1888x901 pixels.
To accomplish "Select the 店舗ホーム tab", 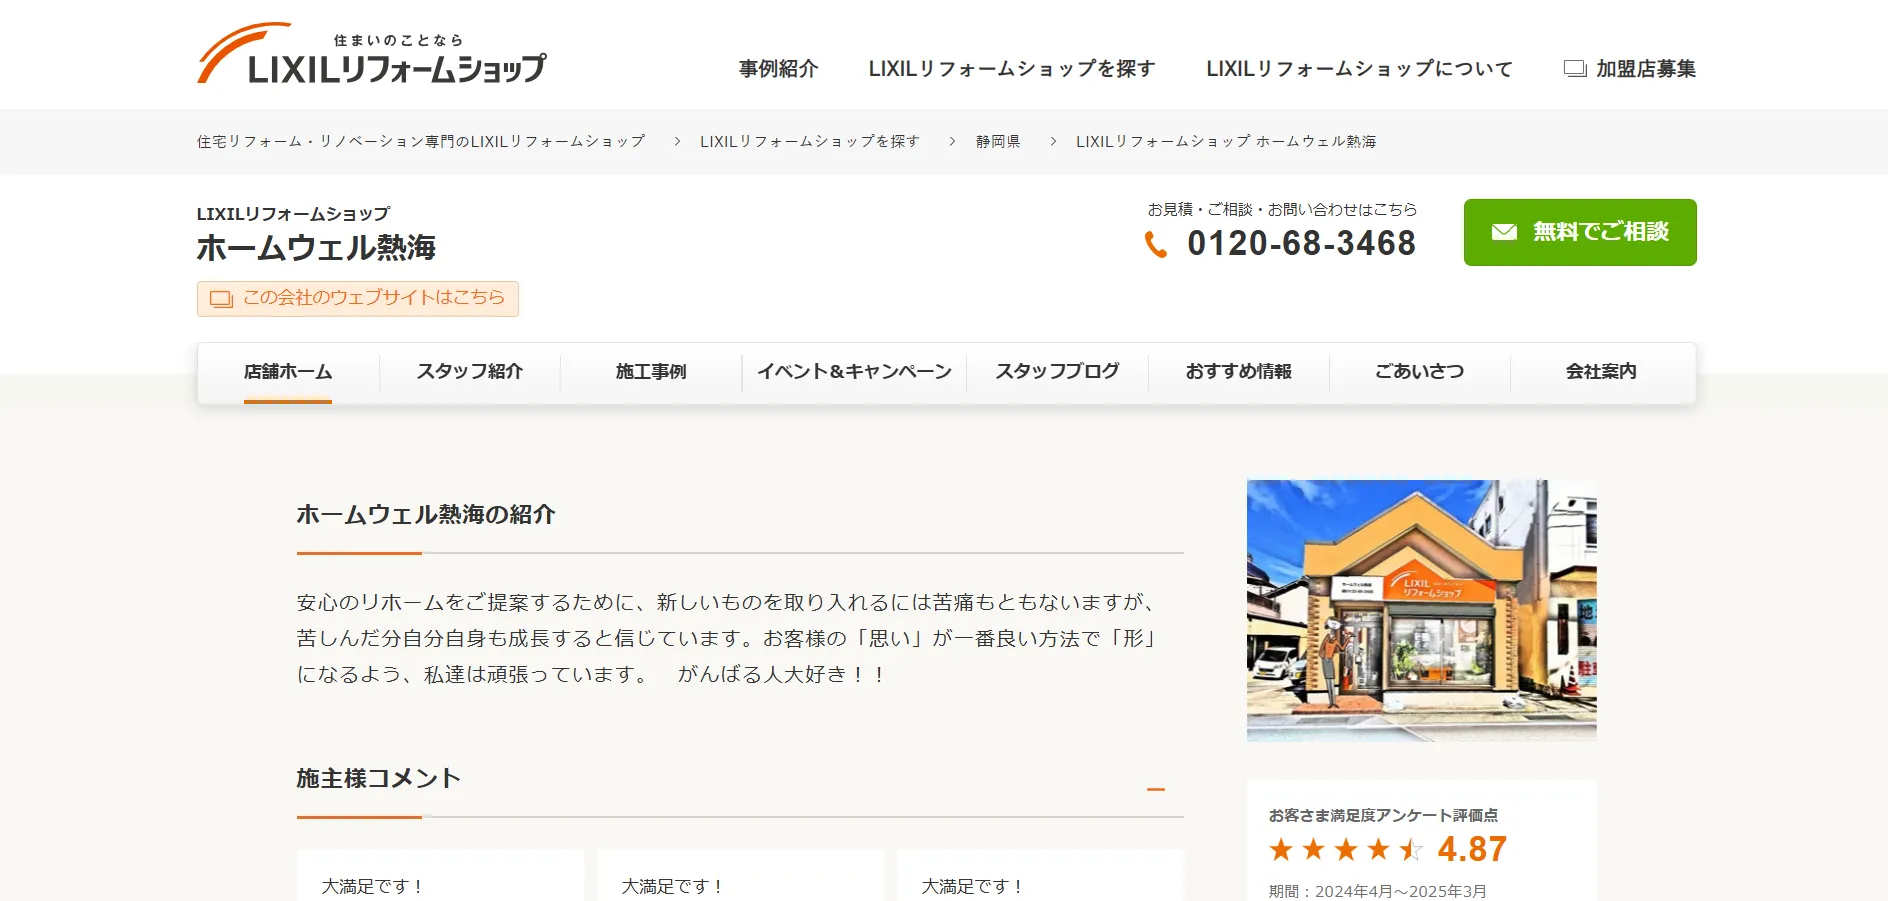I will [288, 372].
